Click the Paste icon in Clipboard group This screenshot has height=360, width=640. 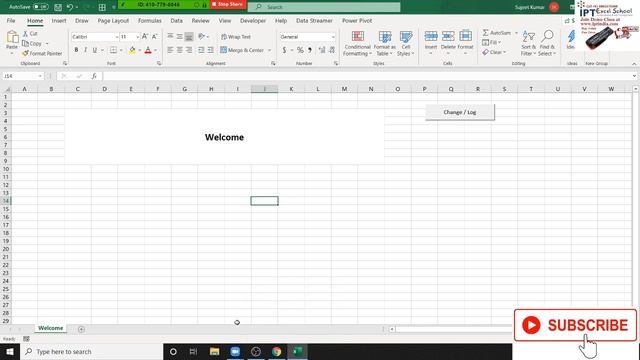pyautogui.click(x=12, y=38)
